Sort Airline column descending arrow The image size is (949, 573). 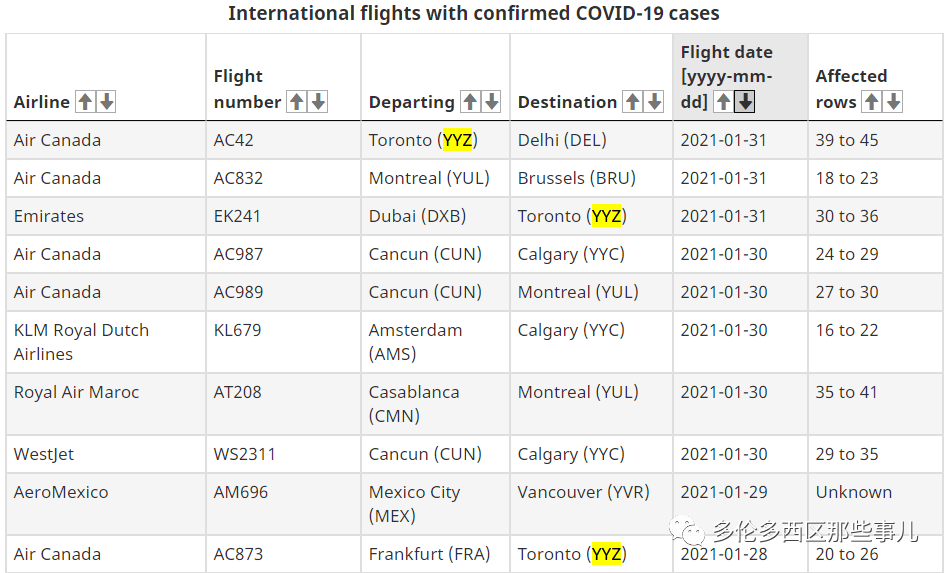click(107, 102)
